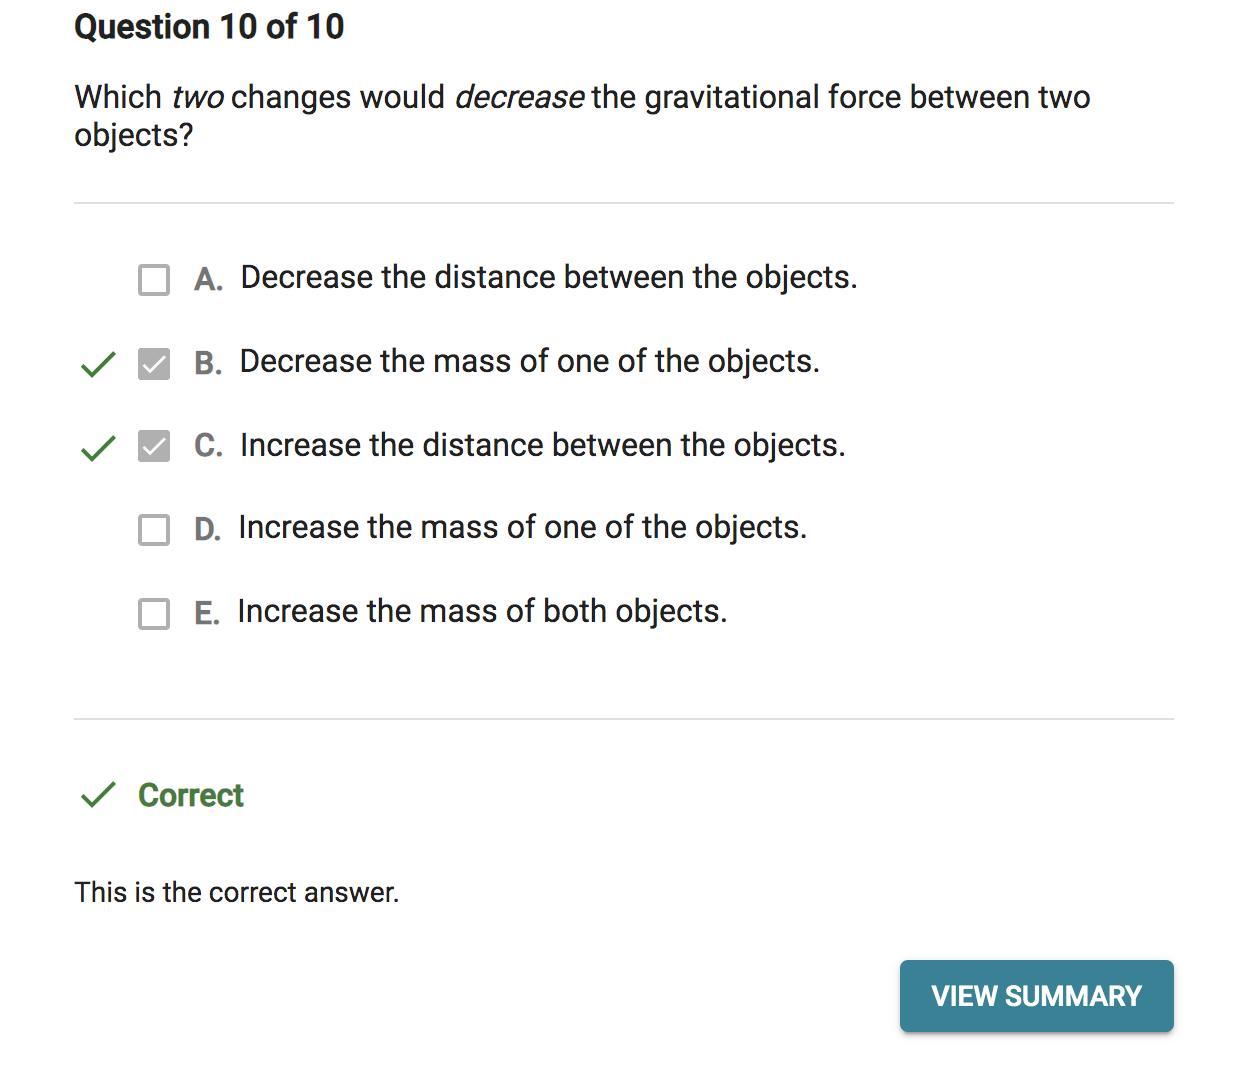Click the 'Question 10 of 10' heading

[209, 27]
